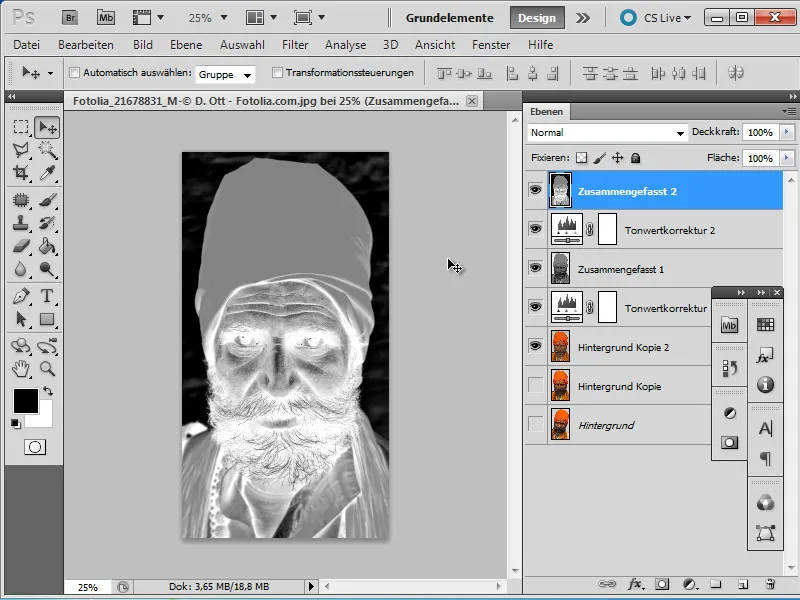Image resolution: width=800 pixels, height=600 pixels.
Task: Hide the Tonwertkorrektur 2 layer
Action: click(x=535, y=229)
